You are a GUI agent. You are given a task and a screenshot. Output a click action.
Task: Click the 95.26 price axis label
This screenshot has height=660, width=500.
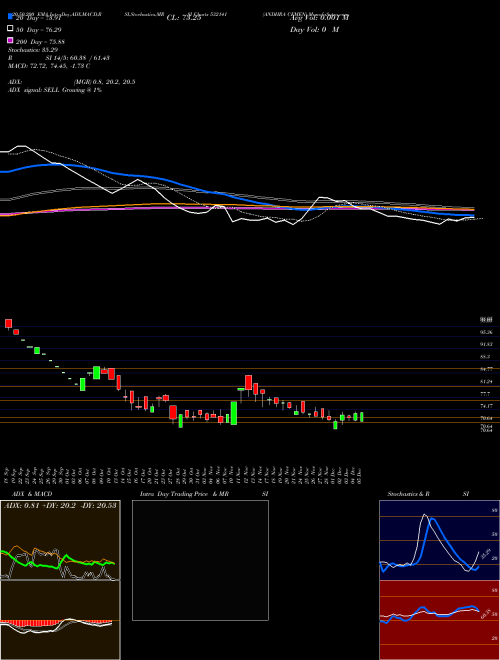pos(486,332)
